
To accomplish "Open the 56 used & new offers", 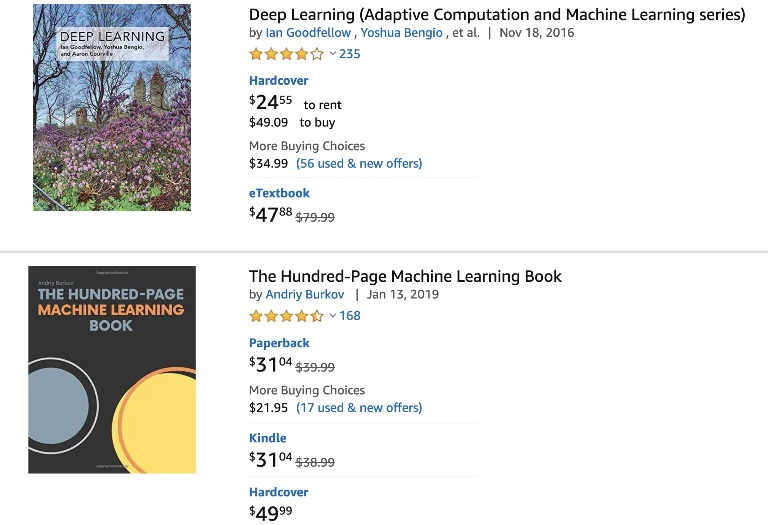I will [359, 163].
